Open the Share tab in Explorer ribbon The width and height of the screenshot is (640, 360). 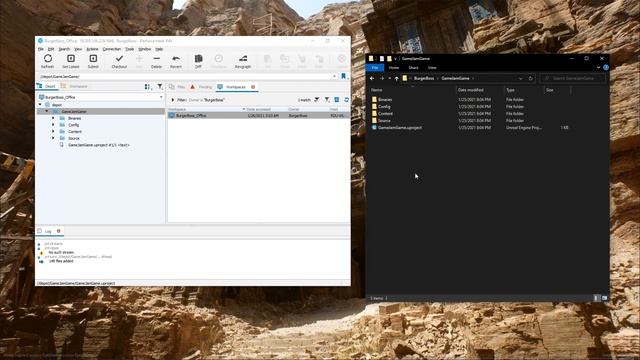(413, 67)
